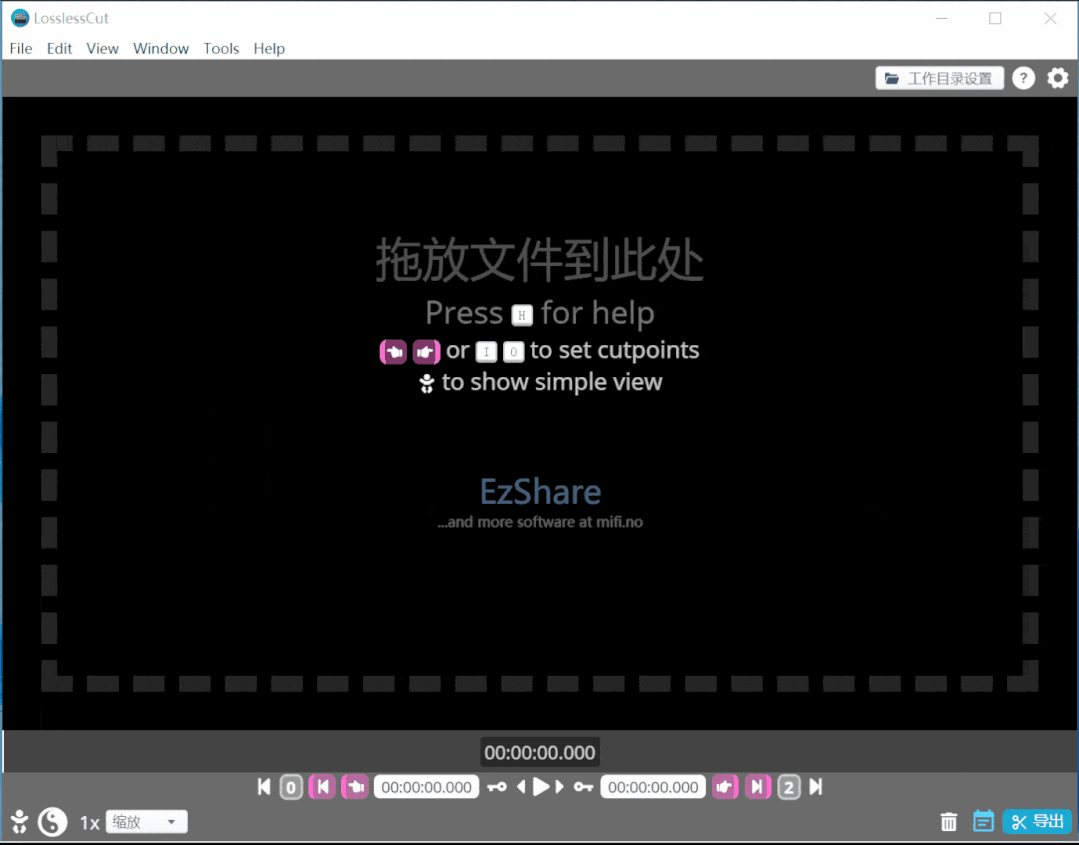Open the Help menu
This screenshot has height=845, width=1079.
(269, 48)
